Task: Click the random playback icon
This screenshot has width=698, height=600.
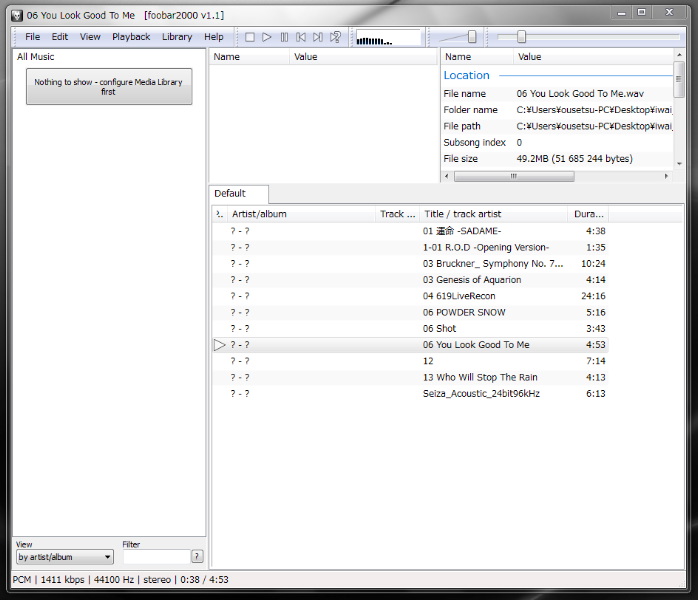Action: click(336, 37)
